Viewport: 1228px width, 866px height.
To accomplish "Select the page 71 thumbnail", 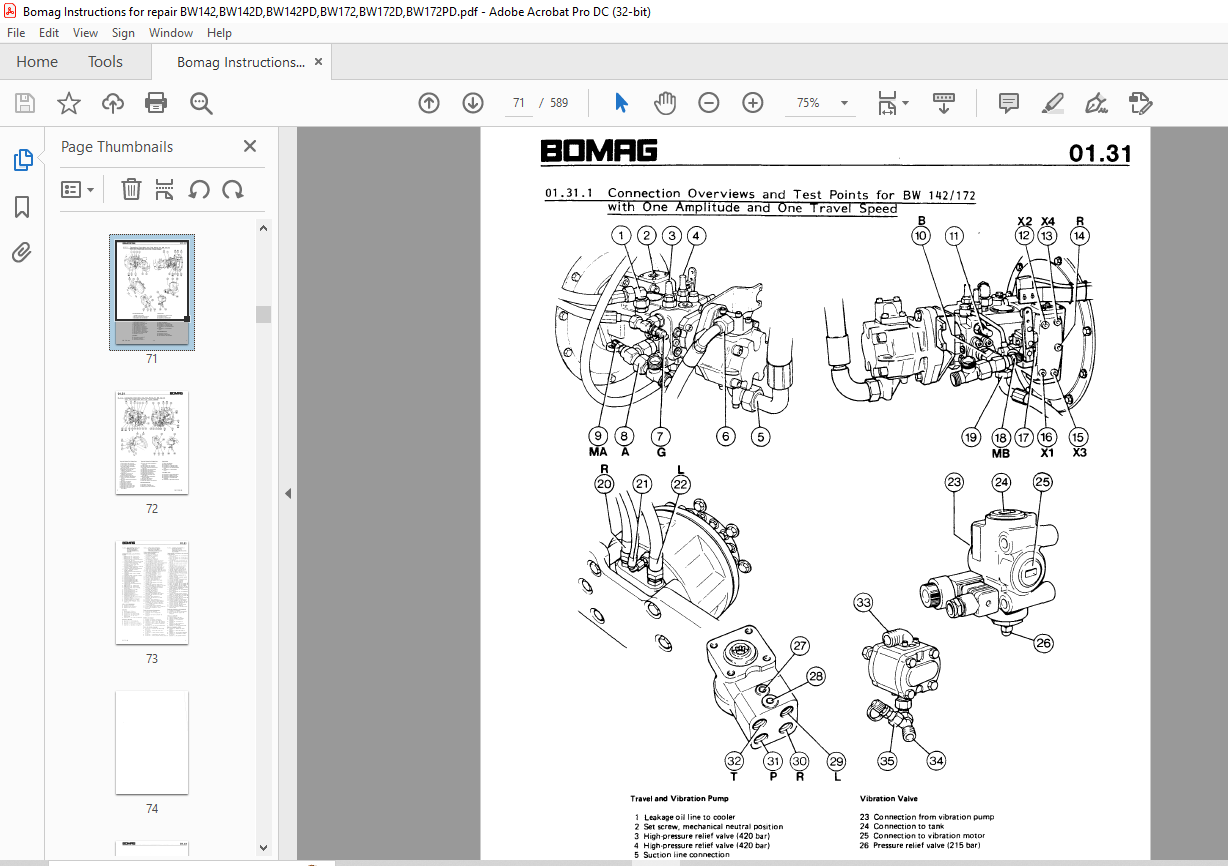I will pos(152,292).
